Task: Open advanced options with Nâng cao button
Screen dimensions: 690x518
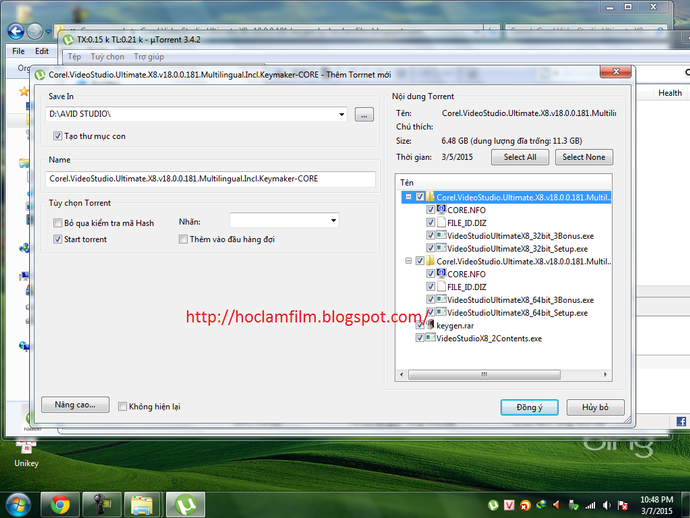Action: click(x=75, y=404)
